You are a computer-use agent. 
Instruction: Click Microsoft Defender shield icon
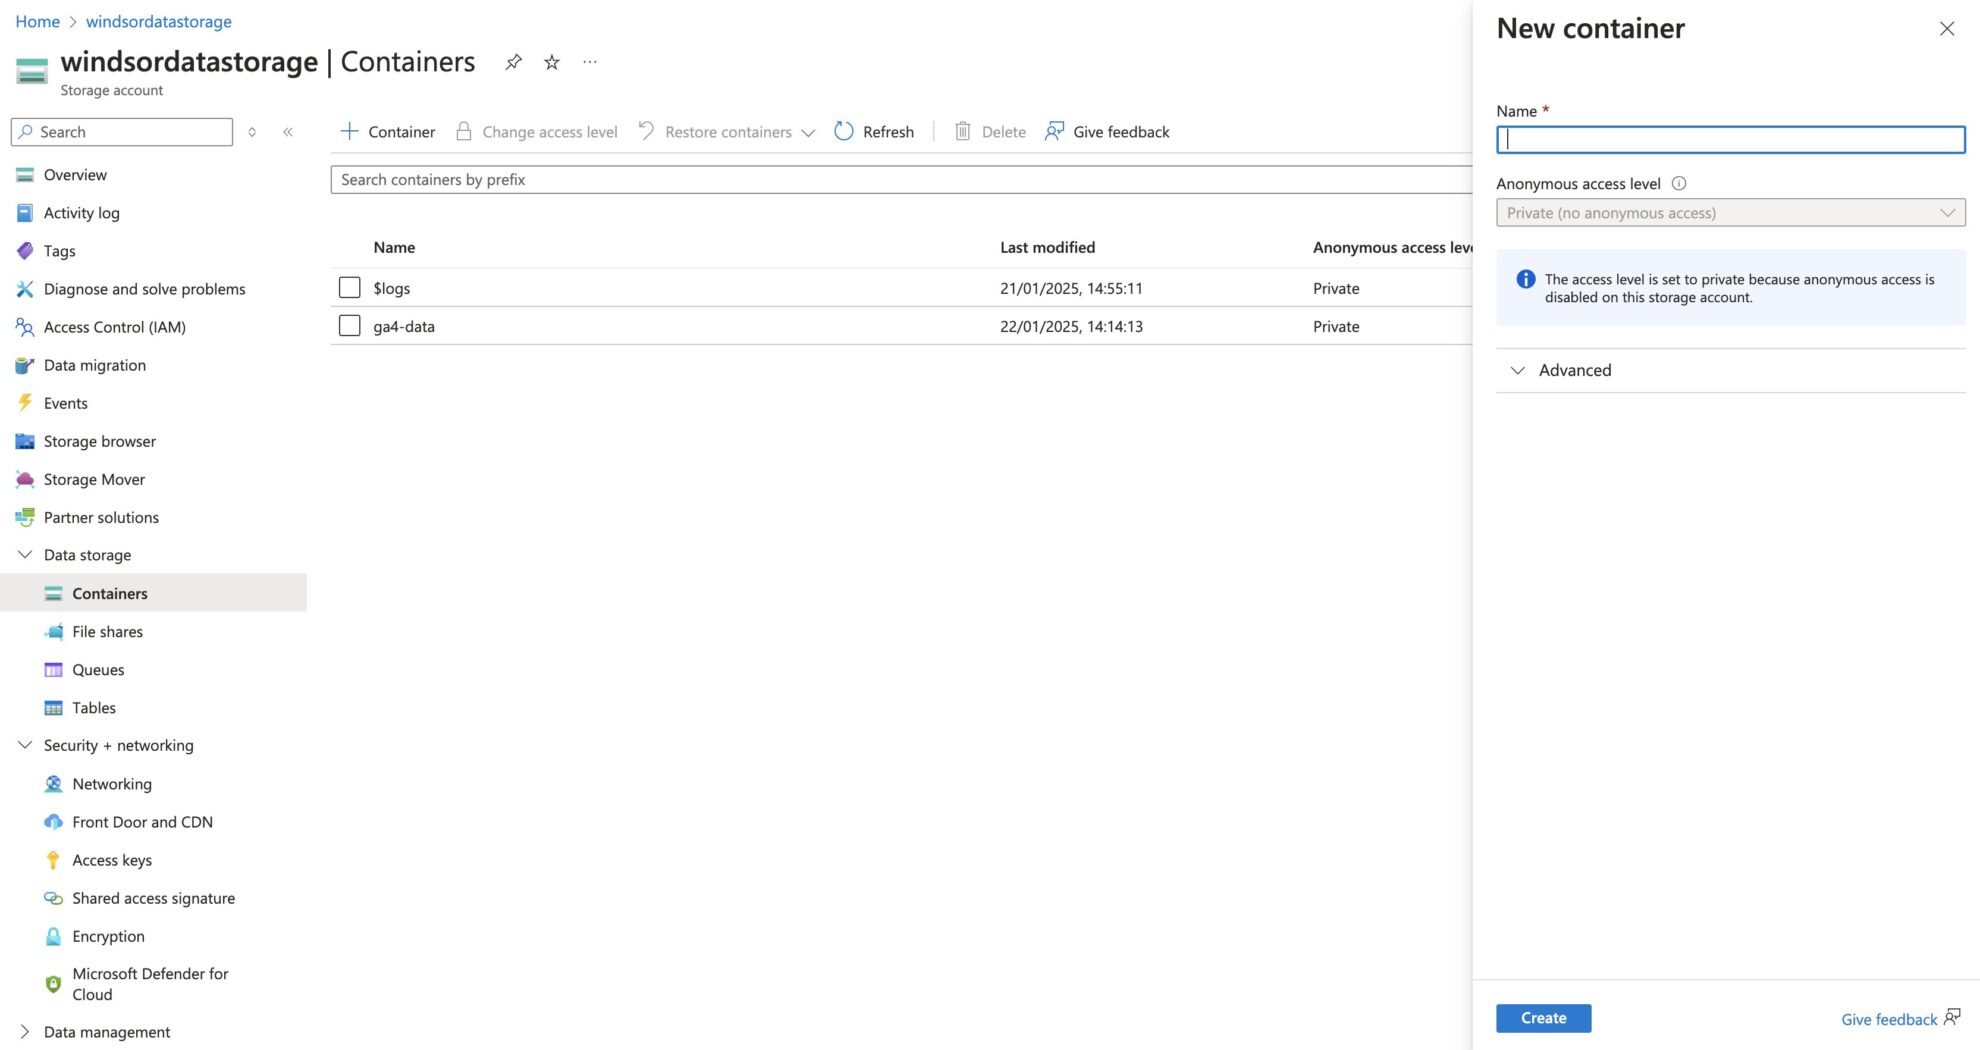pyautogui.click(x=54, y=984)
